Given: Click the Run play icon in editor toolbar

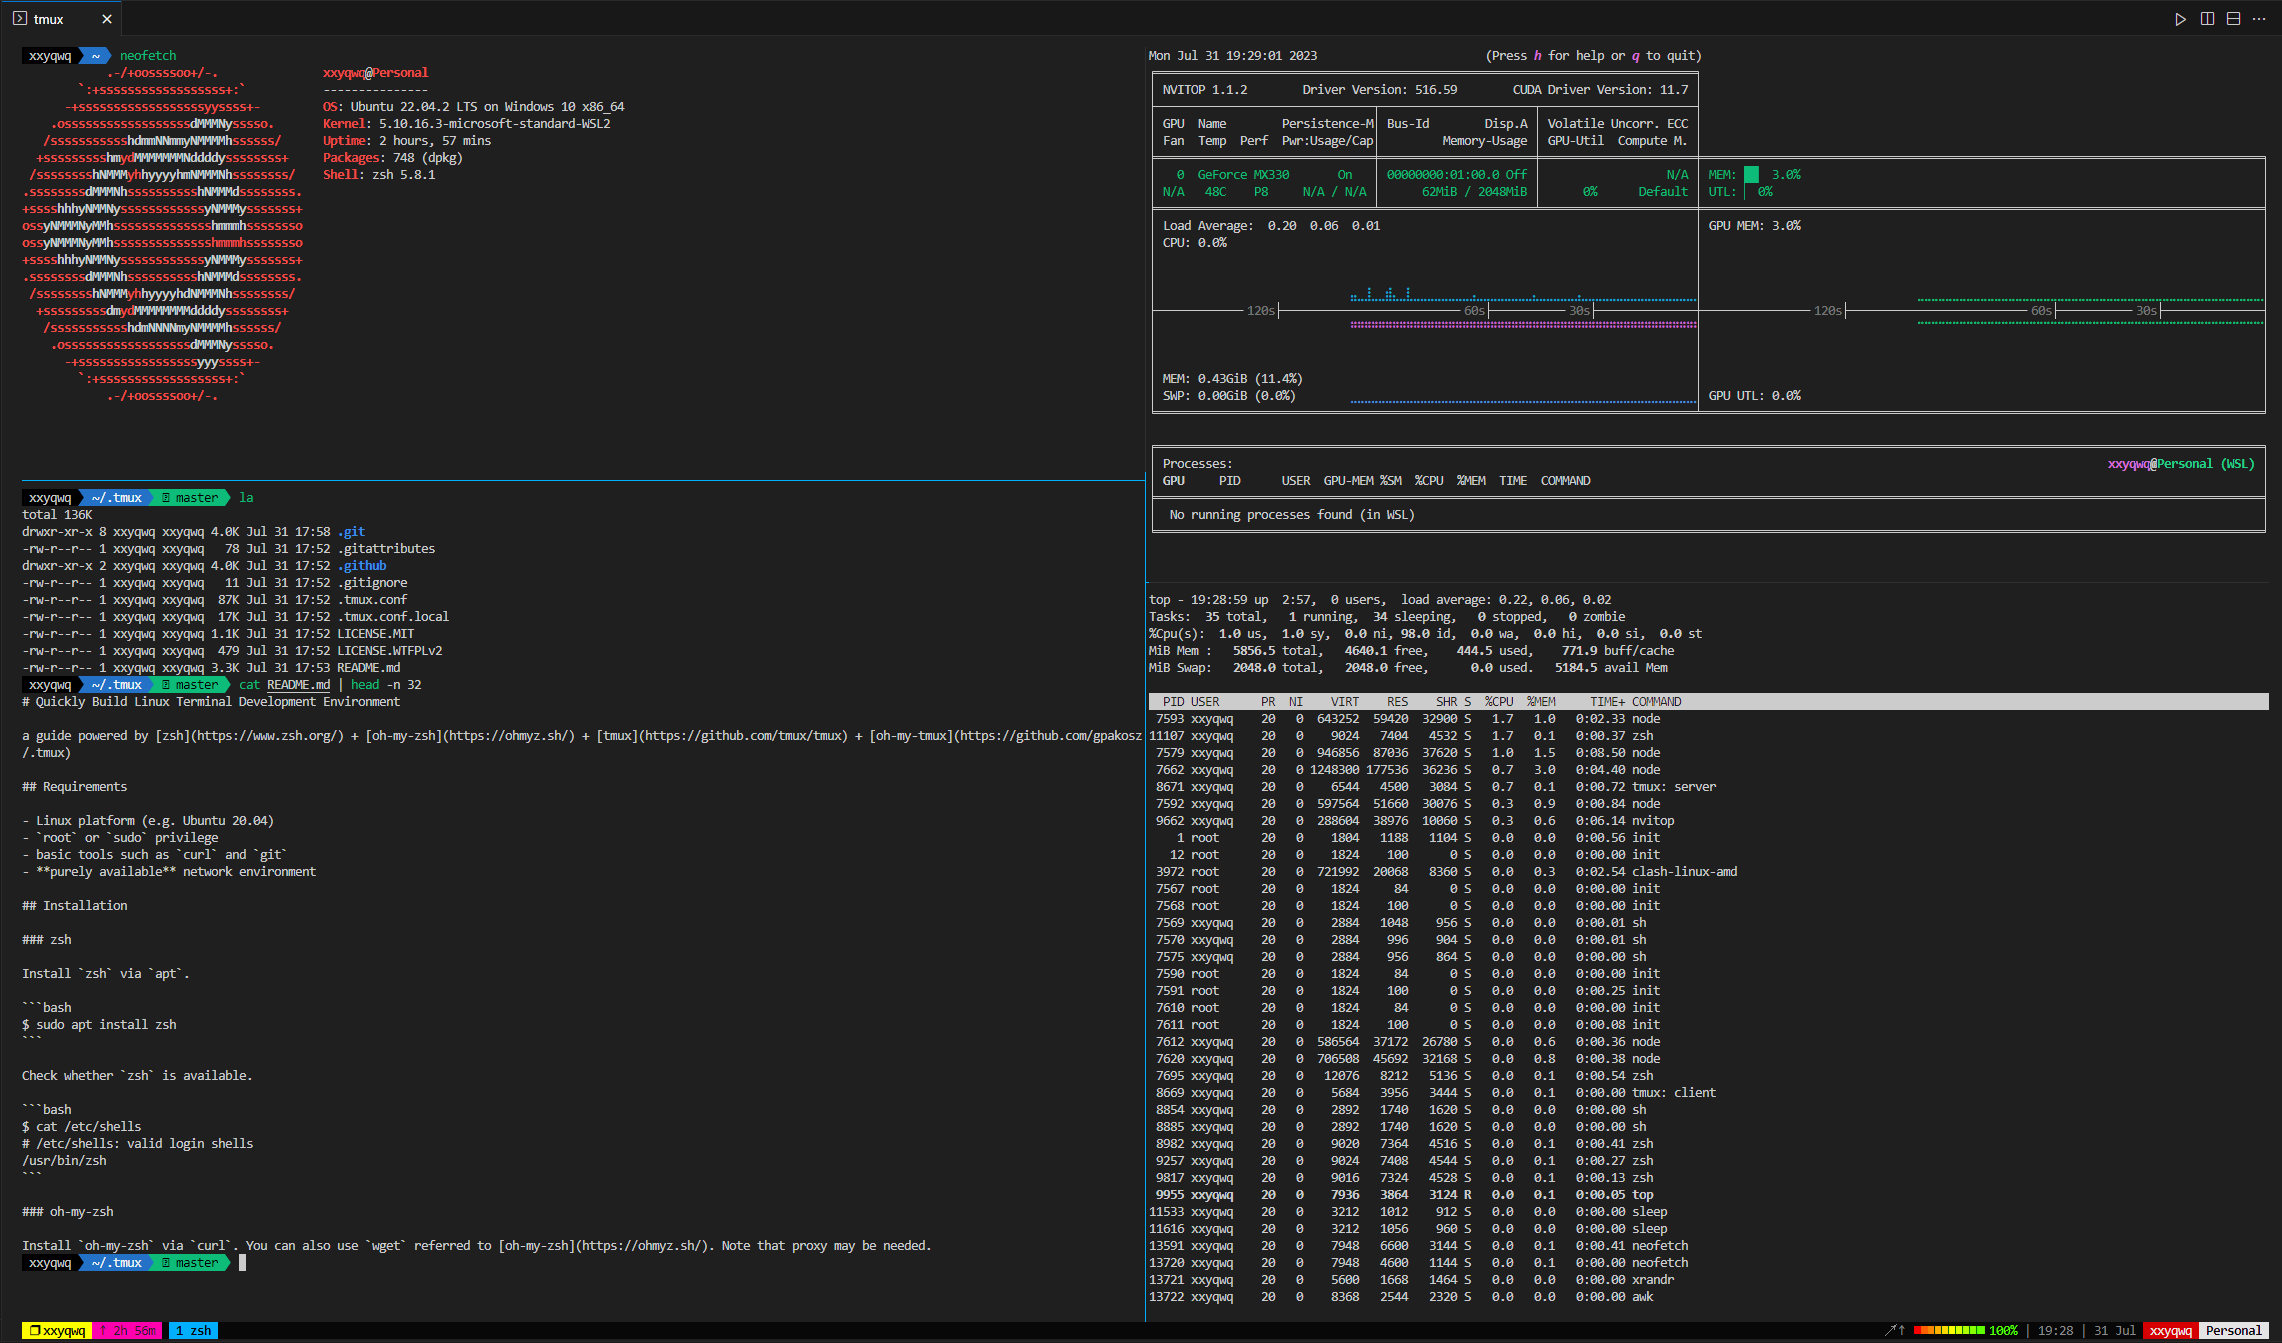Looking at the screenshot, I should [2180, 19].
